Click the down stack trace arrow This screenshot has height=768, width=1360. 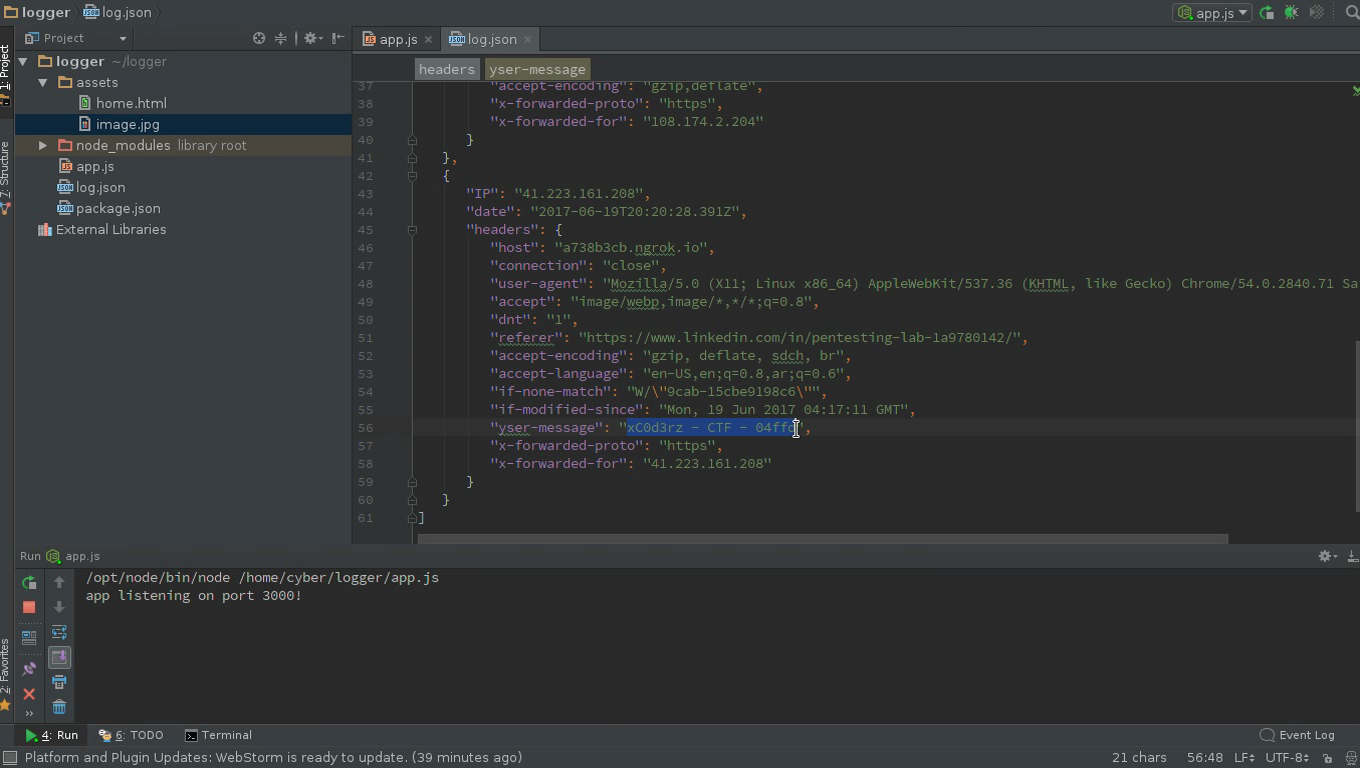(x=59, y=607)
